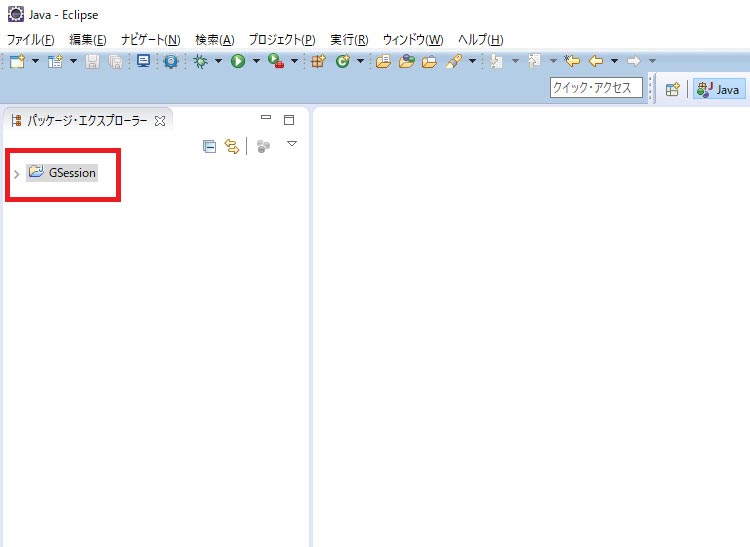Open the Back history dropdown arrow
750x547 pixels.
click(x=614, y=61)
